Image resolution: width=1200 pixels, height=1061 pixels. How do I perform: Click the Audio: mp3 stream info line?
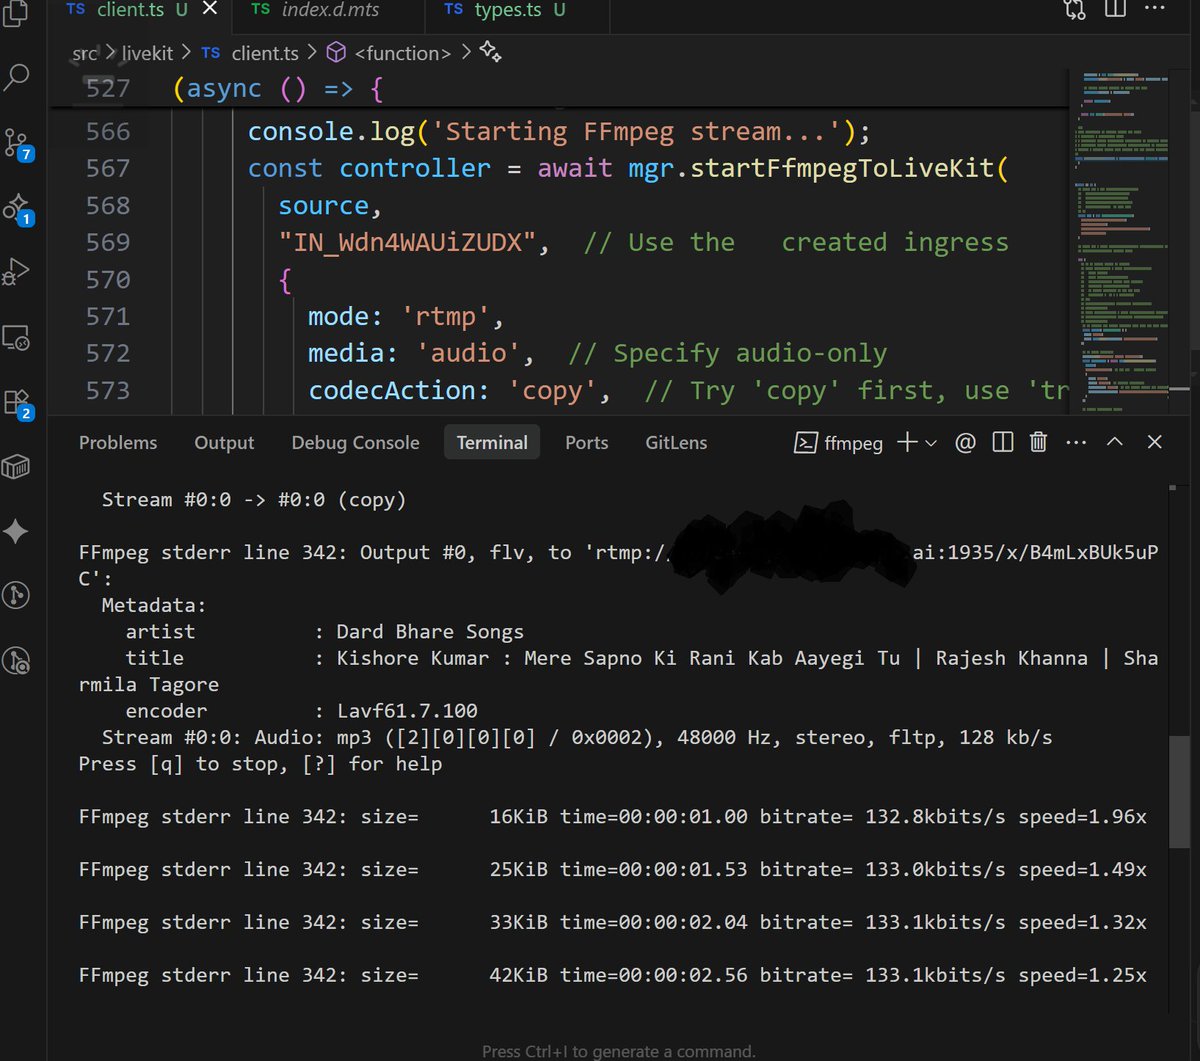[x=577, y=738]
